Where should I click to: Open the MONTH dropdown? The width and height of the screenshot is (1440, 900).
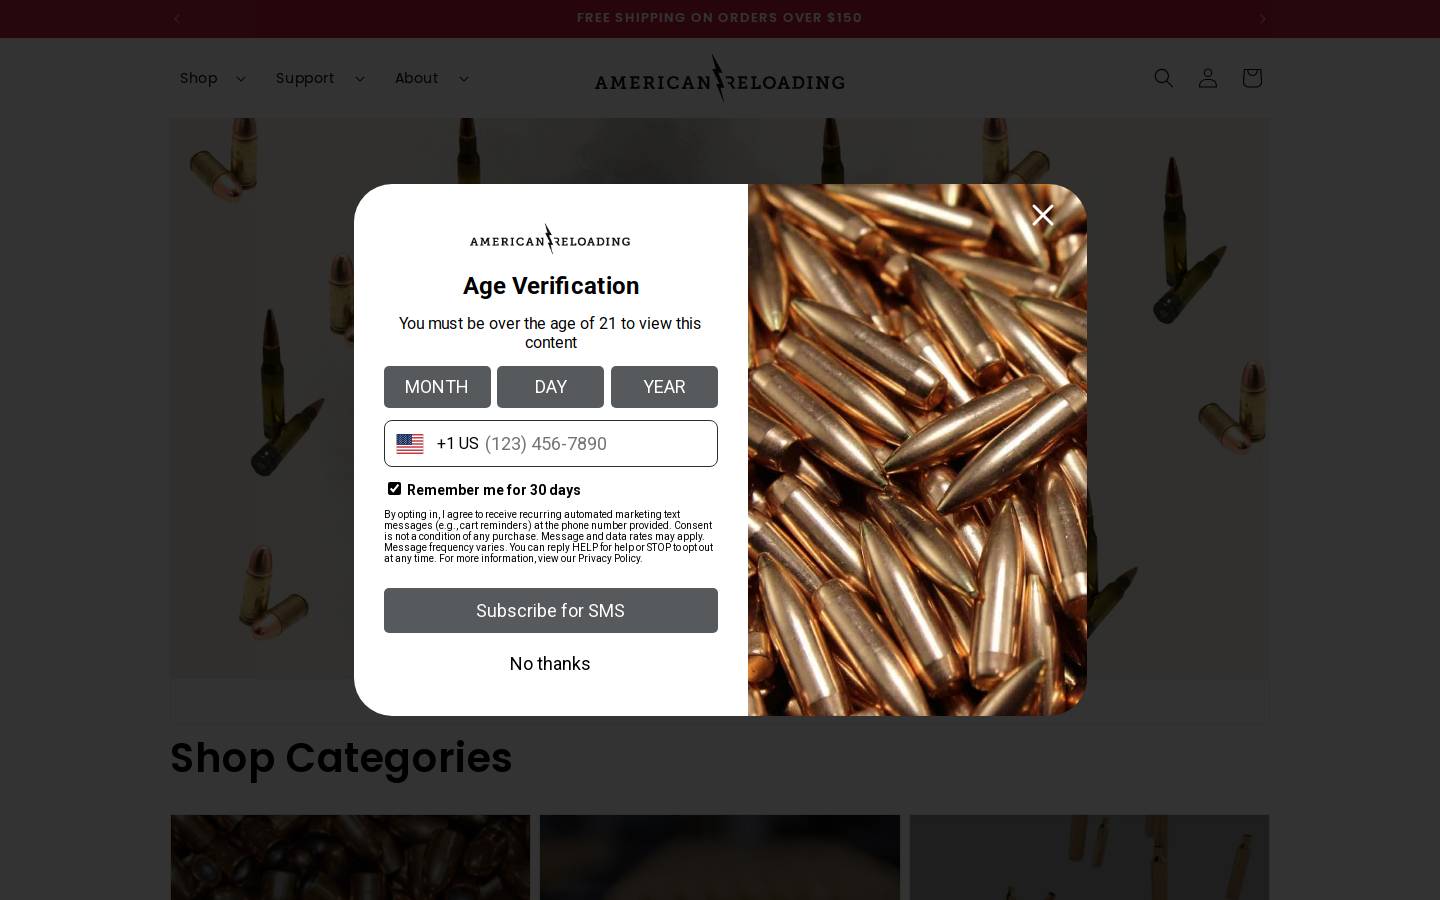pyautogui.click(x=437, y=387)
